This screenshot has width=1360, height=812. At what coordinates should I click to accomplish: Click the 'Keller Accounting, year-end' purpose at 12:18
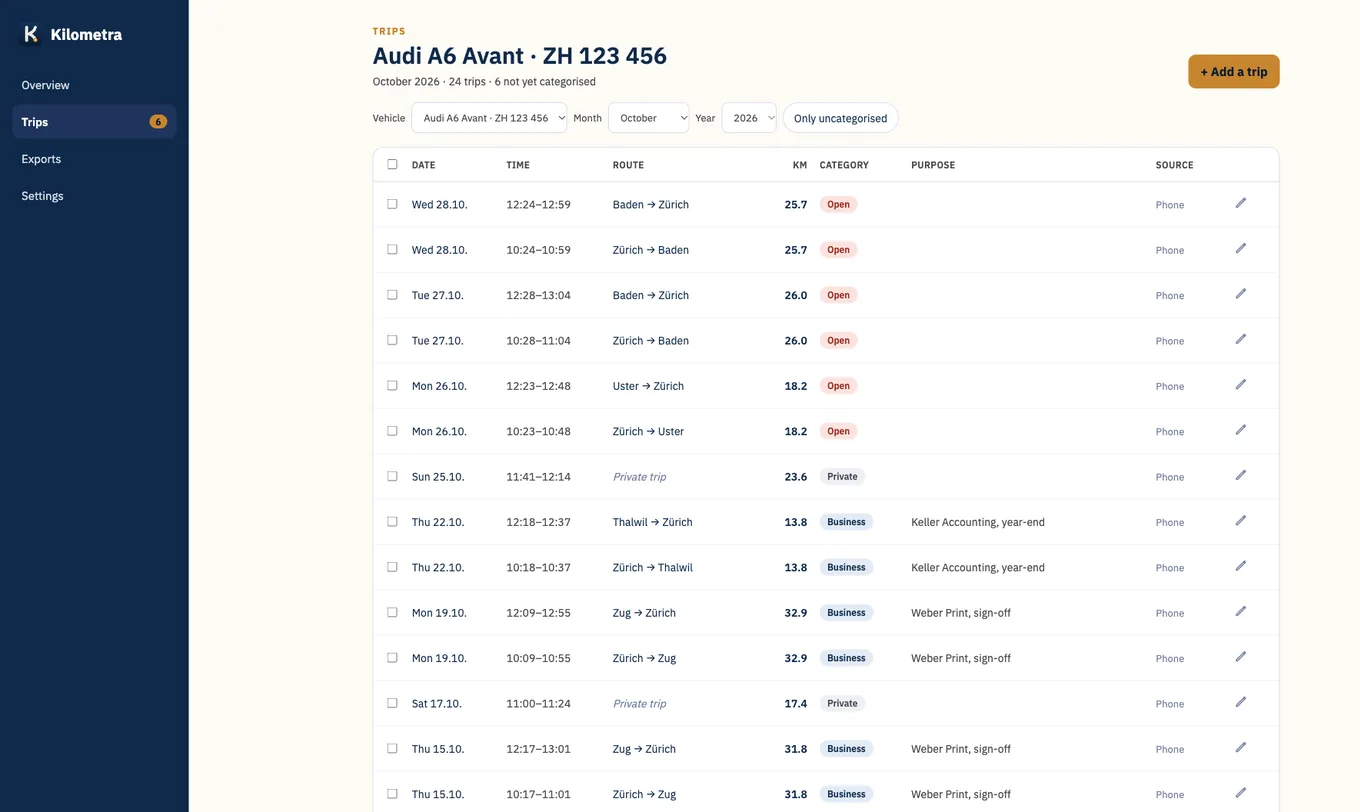pos(977,522)
